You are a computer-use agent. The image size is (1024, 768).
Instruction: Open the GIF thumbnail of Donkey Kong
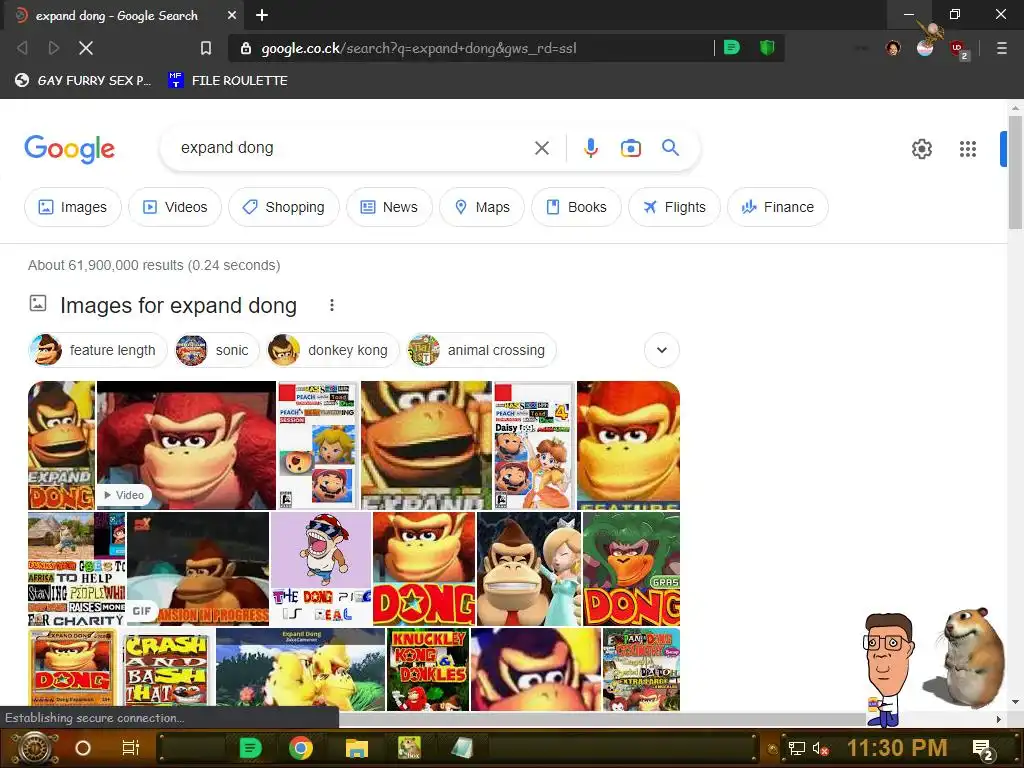coord(198,569)
